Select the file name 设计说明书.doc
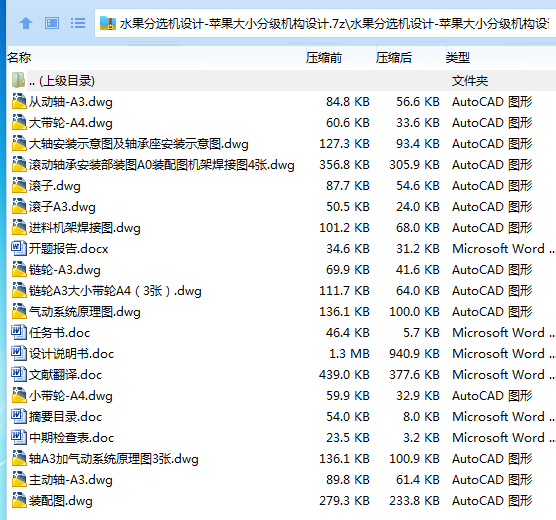The image size is (556, 520). click(x=72, y=354)
